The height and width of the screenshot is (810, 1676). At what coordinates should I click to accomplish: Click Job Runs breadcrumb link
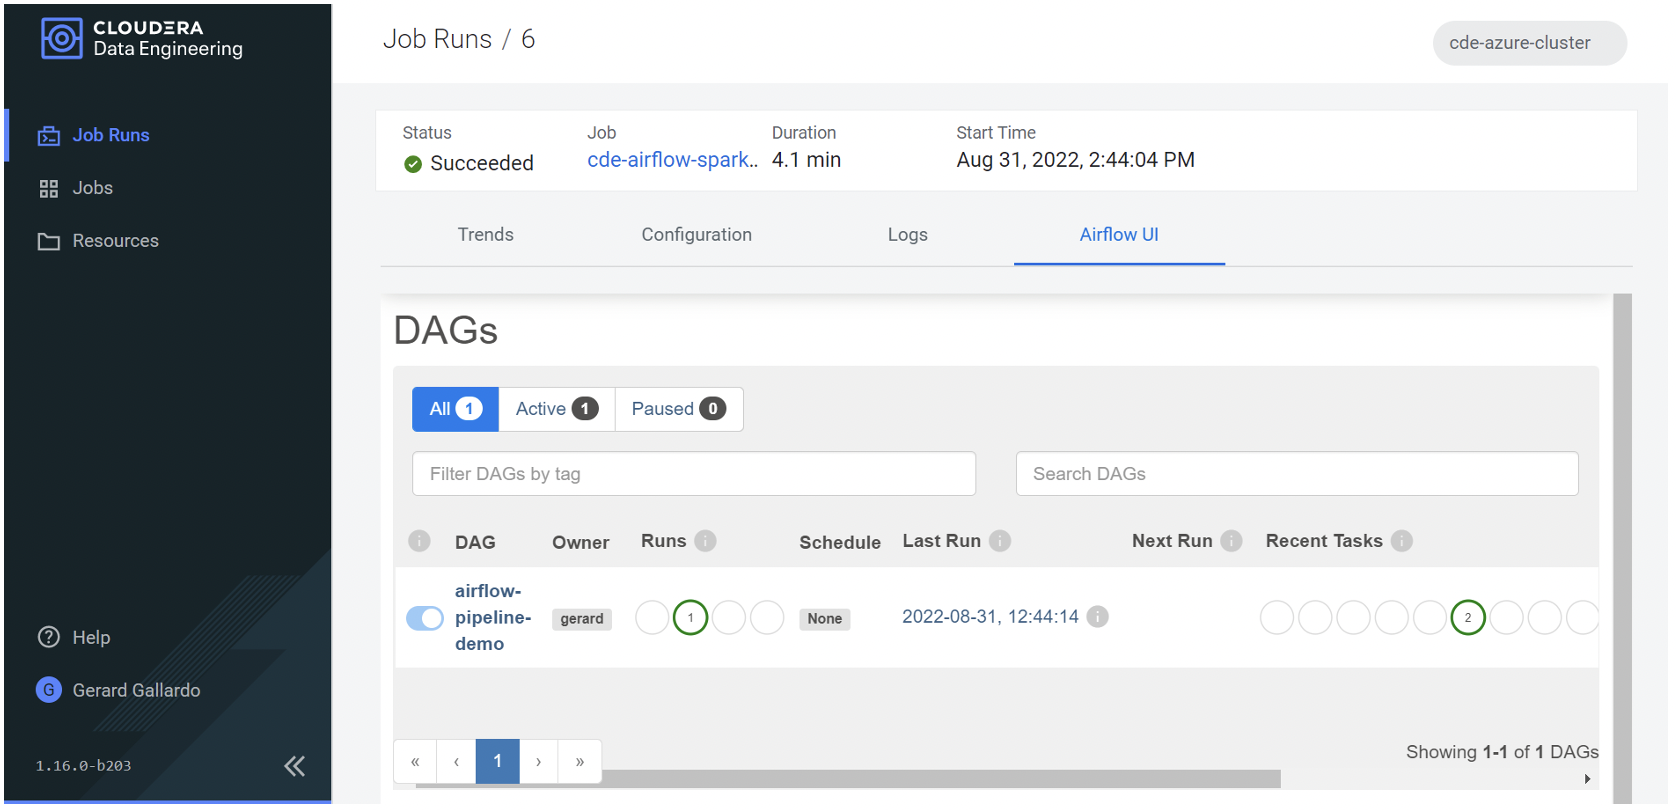point(438,39)
